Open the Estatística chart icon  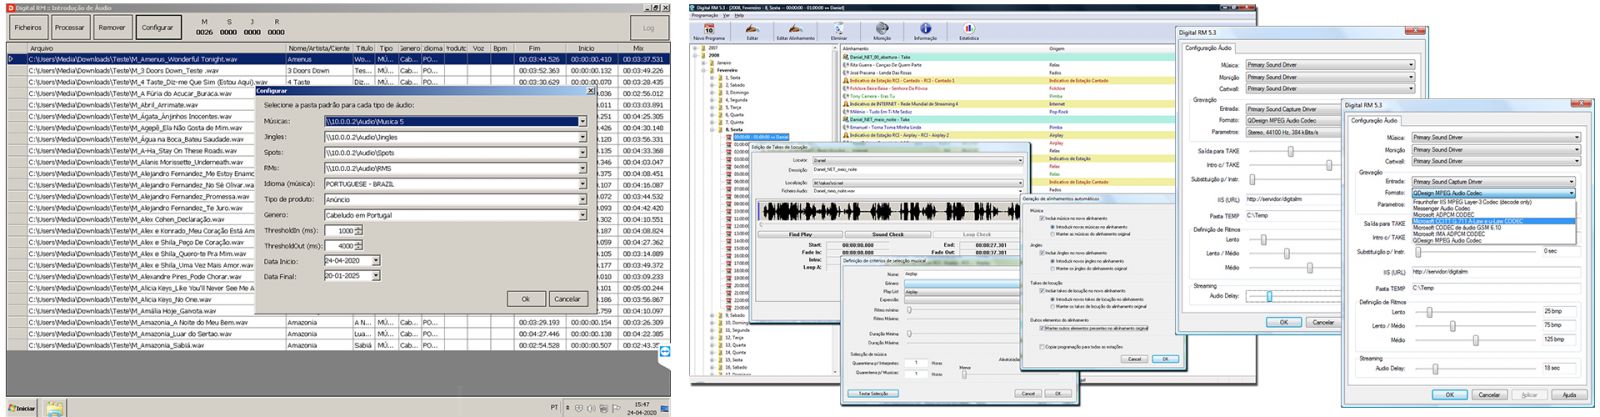pyautogui.click(x=969, y=29)
